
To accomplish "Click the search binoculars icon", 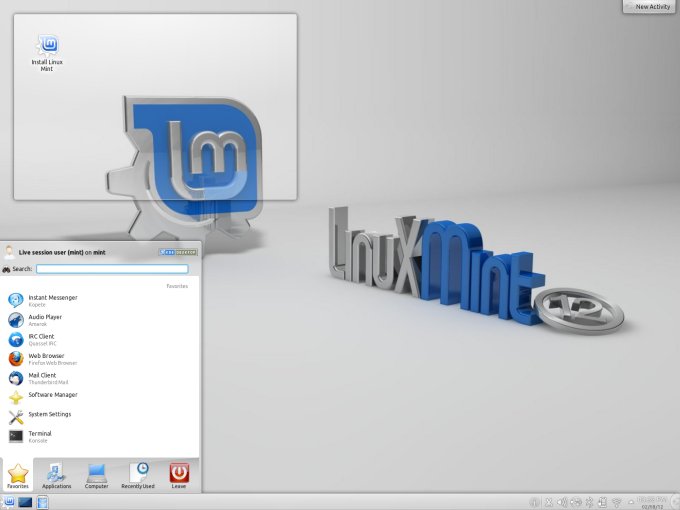I will pyautogui.click(x=6, y=269).
